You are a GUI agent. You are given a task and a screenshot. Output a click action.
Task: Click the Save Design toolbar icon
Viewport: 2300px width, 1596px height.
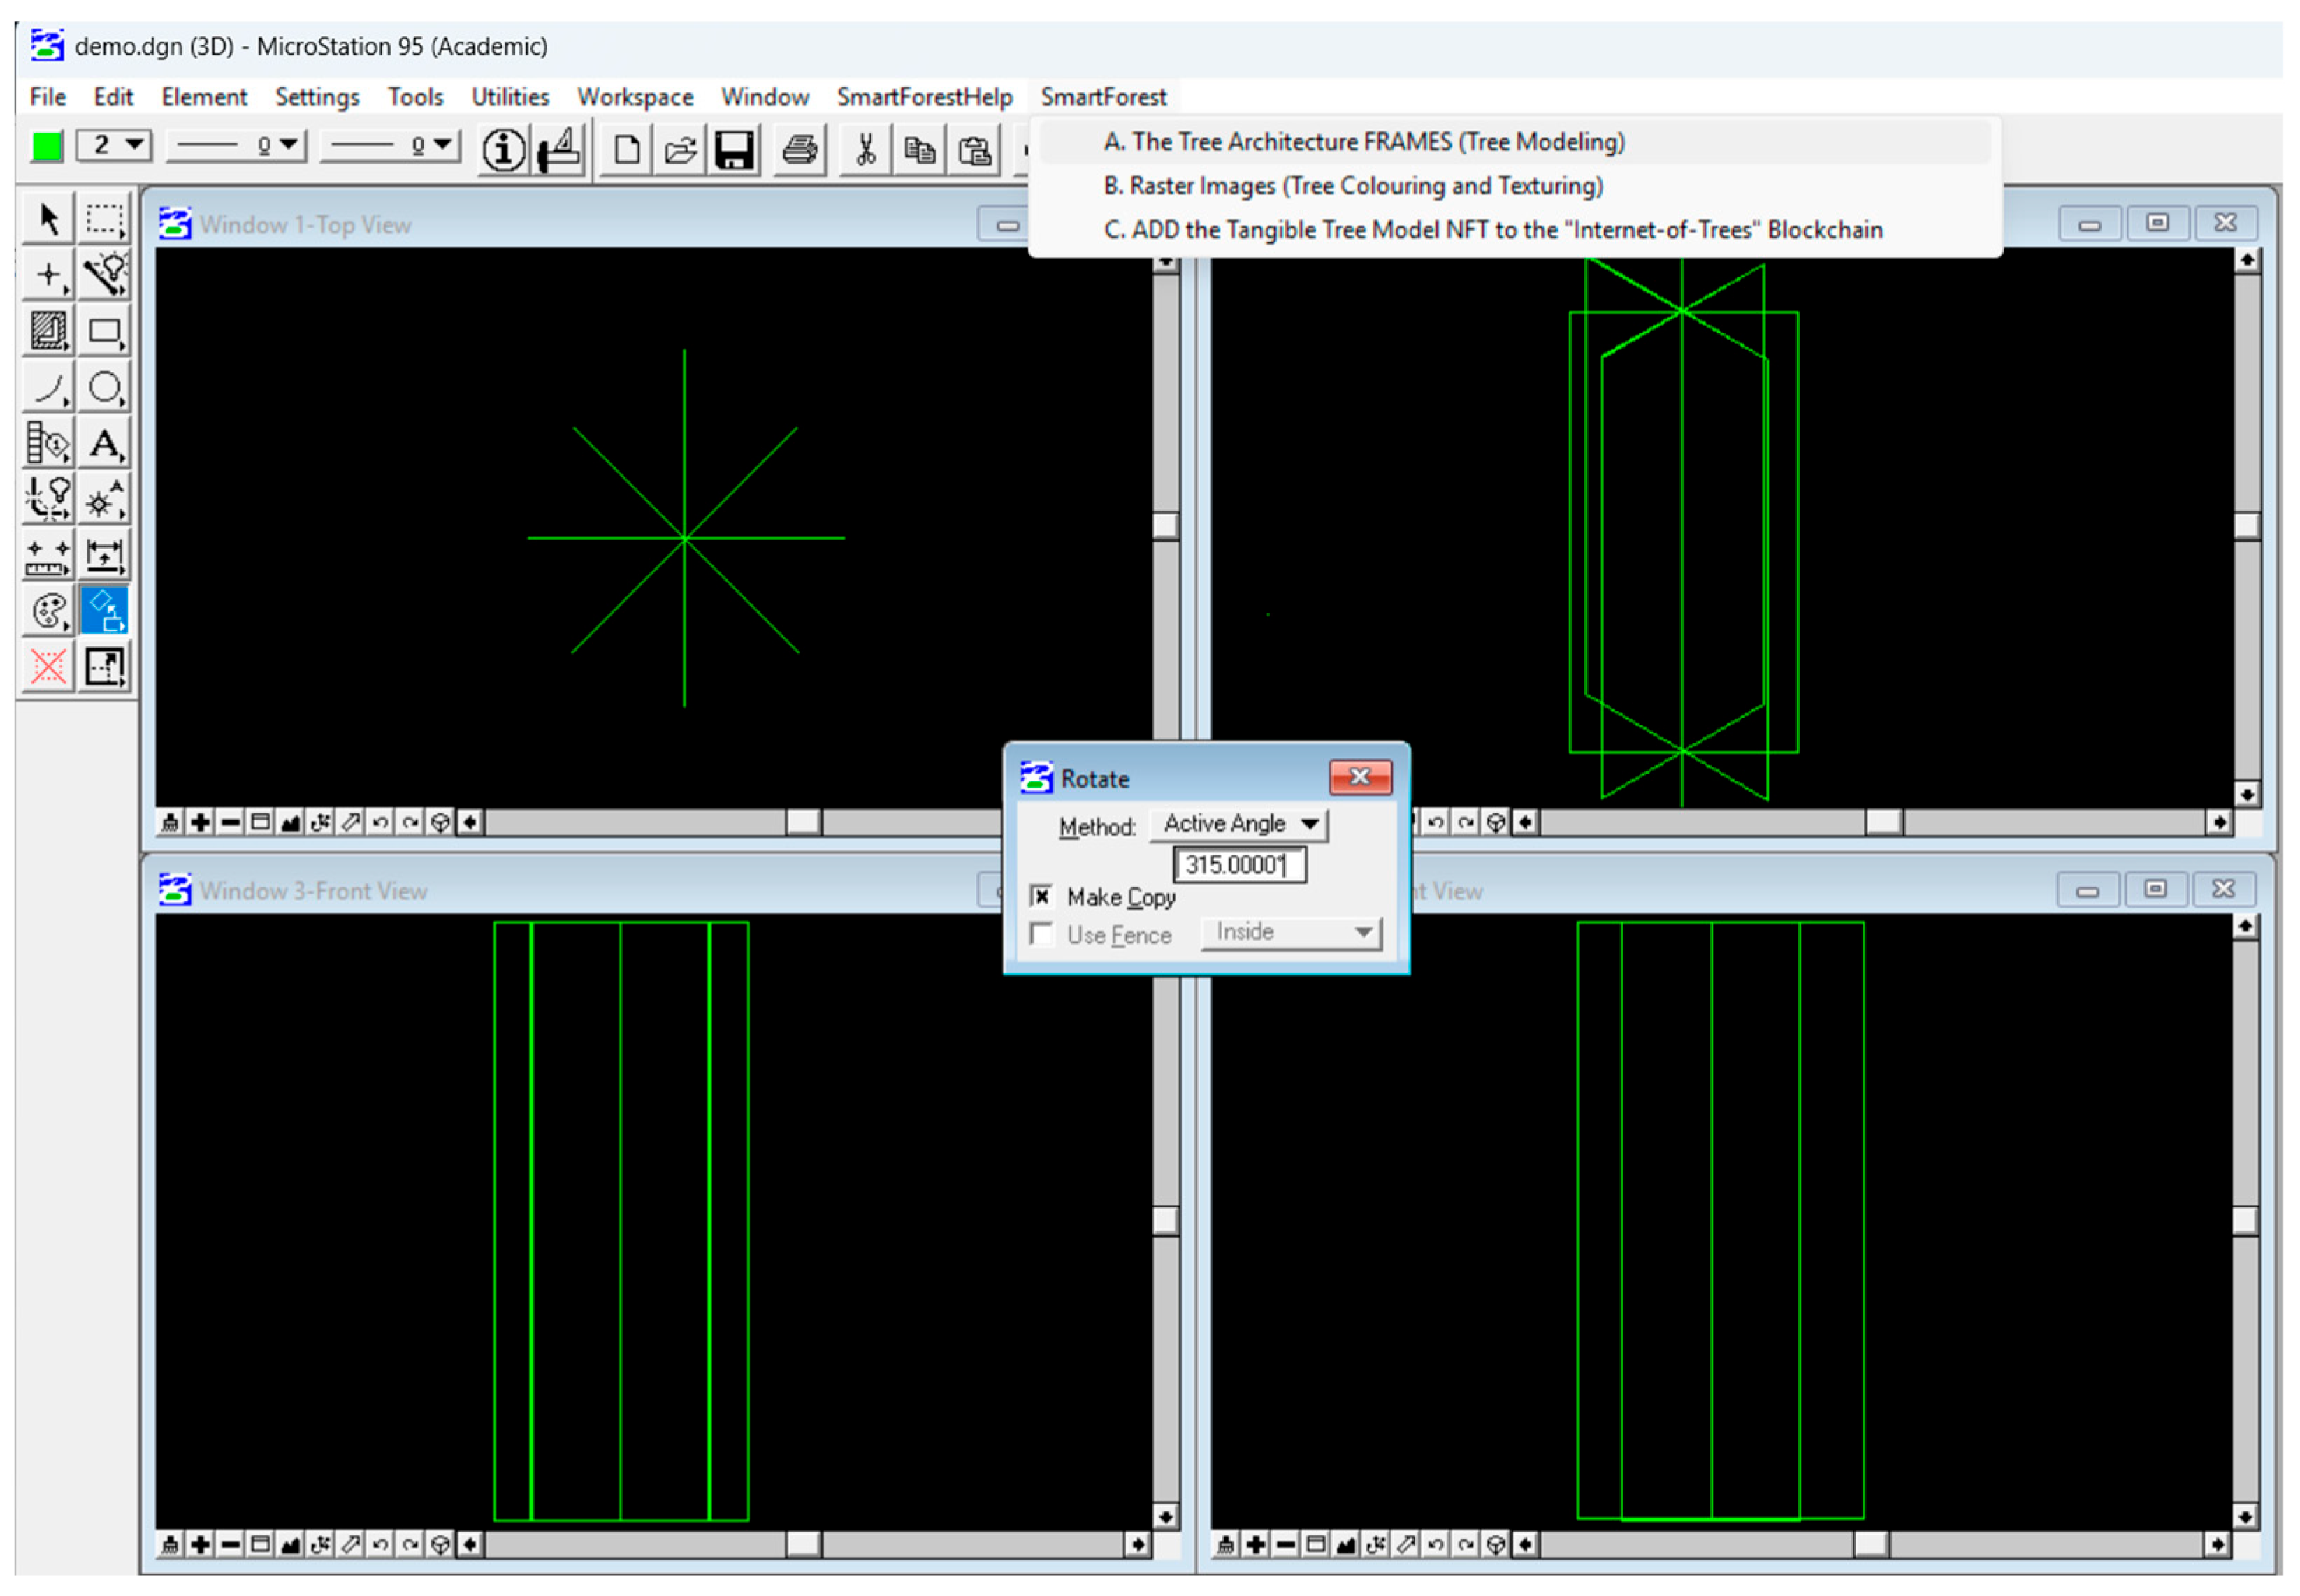[734, 150]
